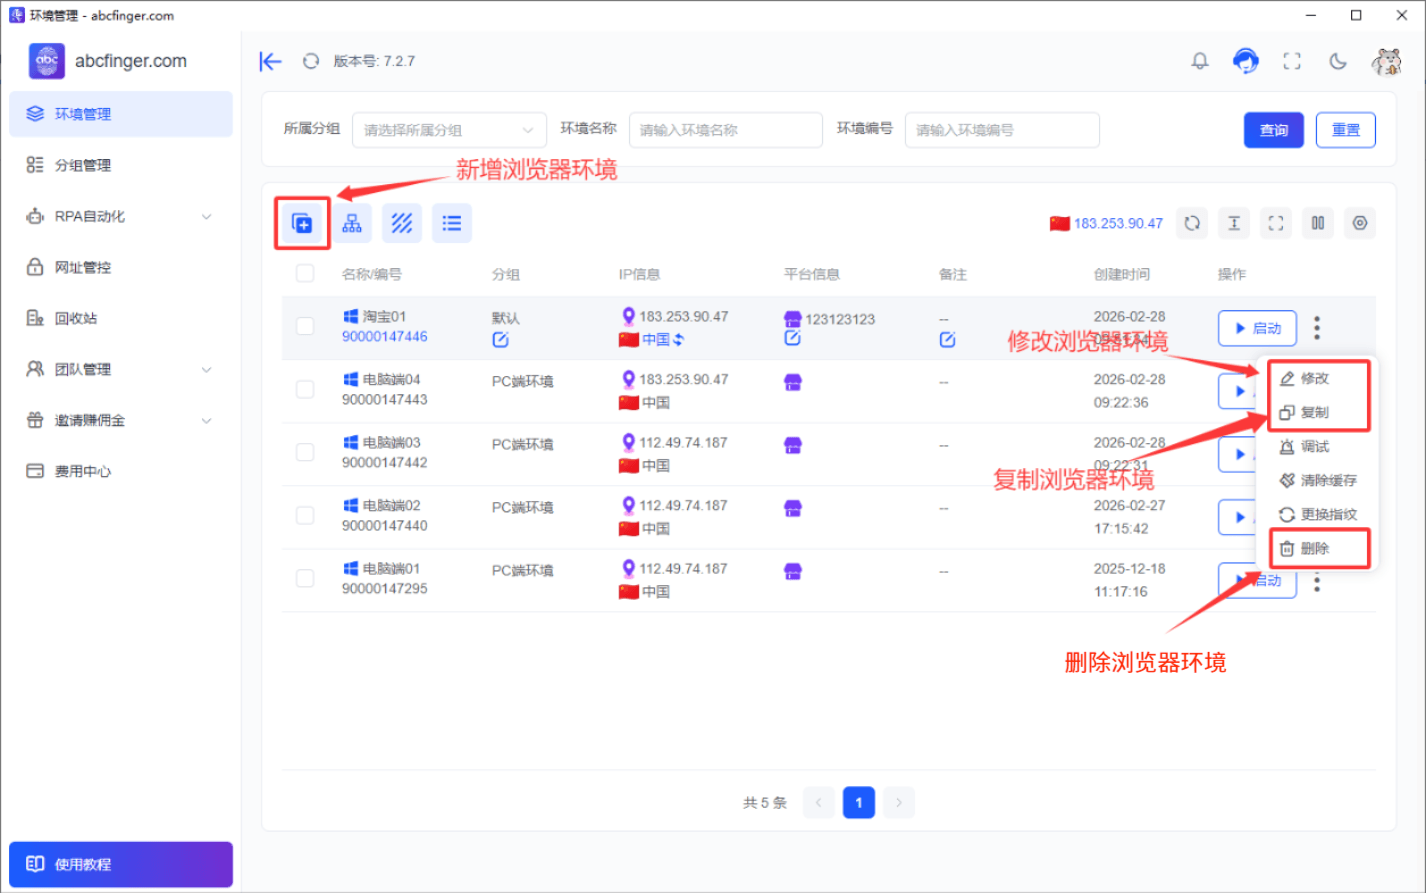Click the diagonal-stripes batch toolbar icon
Viewport: 1426px width, 893px height.
pos(402,223)
